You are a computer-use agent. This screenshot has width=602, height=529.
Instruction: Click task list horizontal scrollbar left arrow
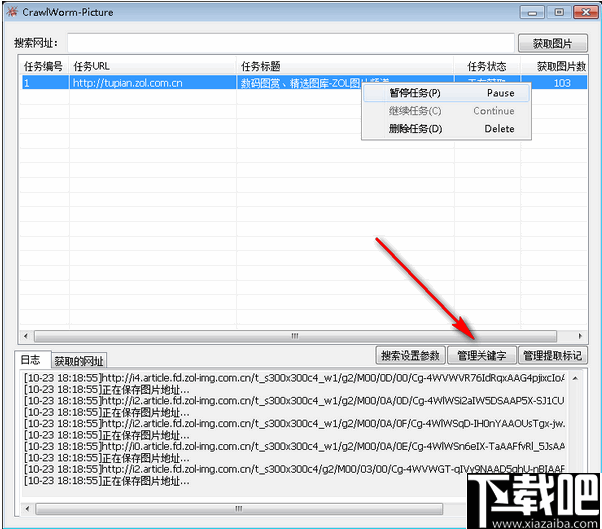[26, 336]
